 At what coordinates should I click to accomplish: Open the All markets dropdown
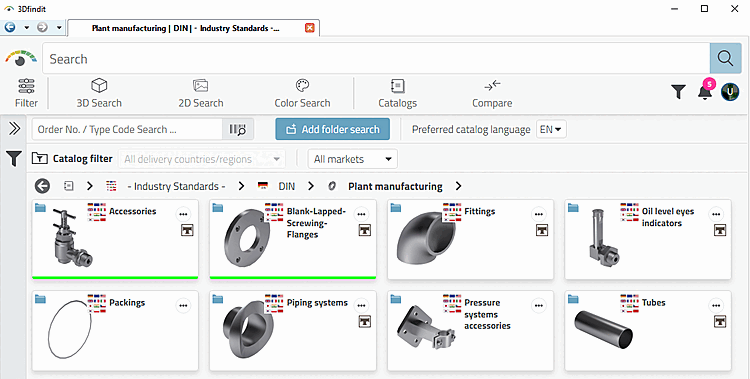coord(353,159)
